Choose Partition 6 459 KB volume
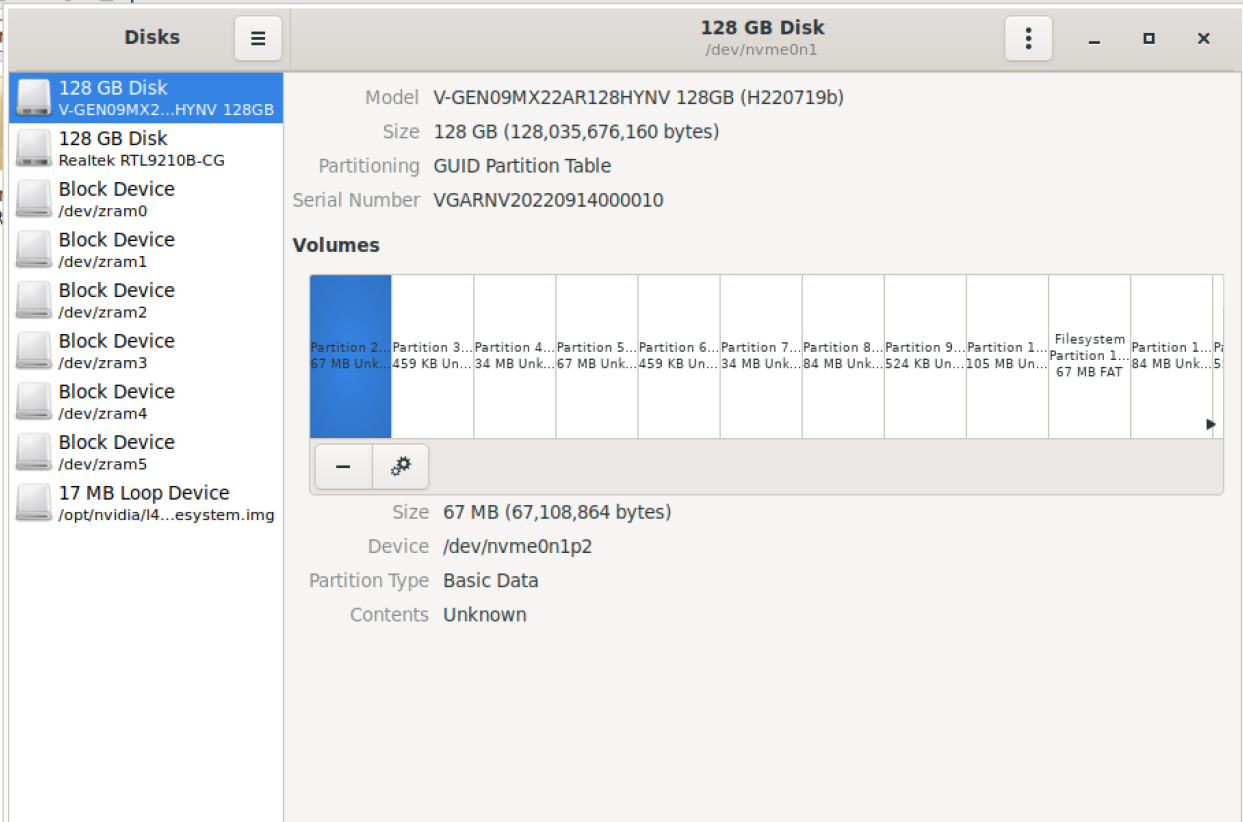The width and height of the screenshot is (1243, 822). [x=679, y=356]
